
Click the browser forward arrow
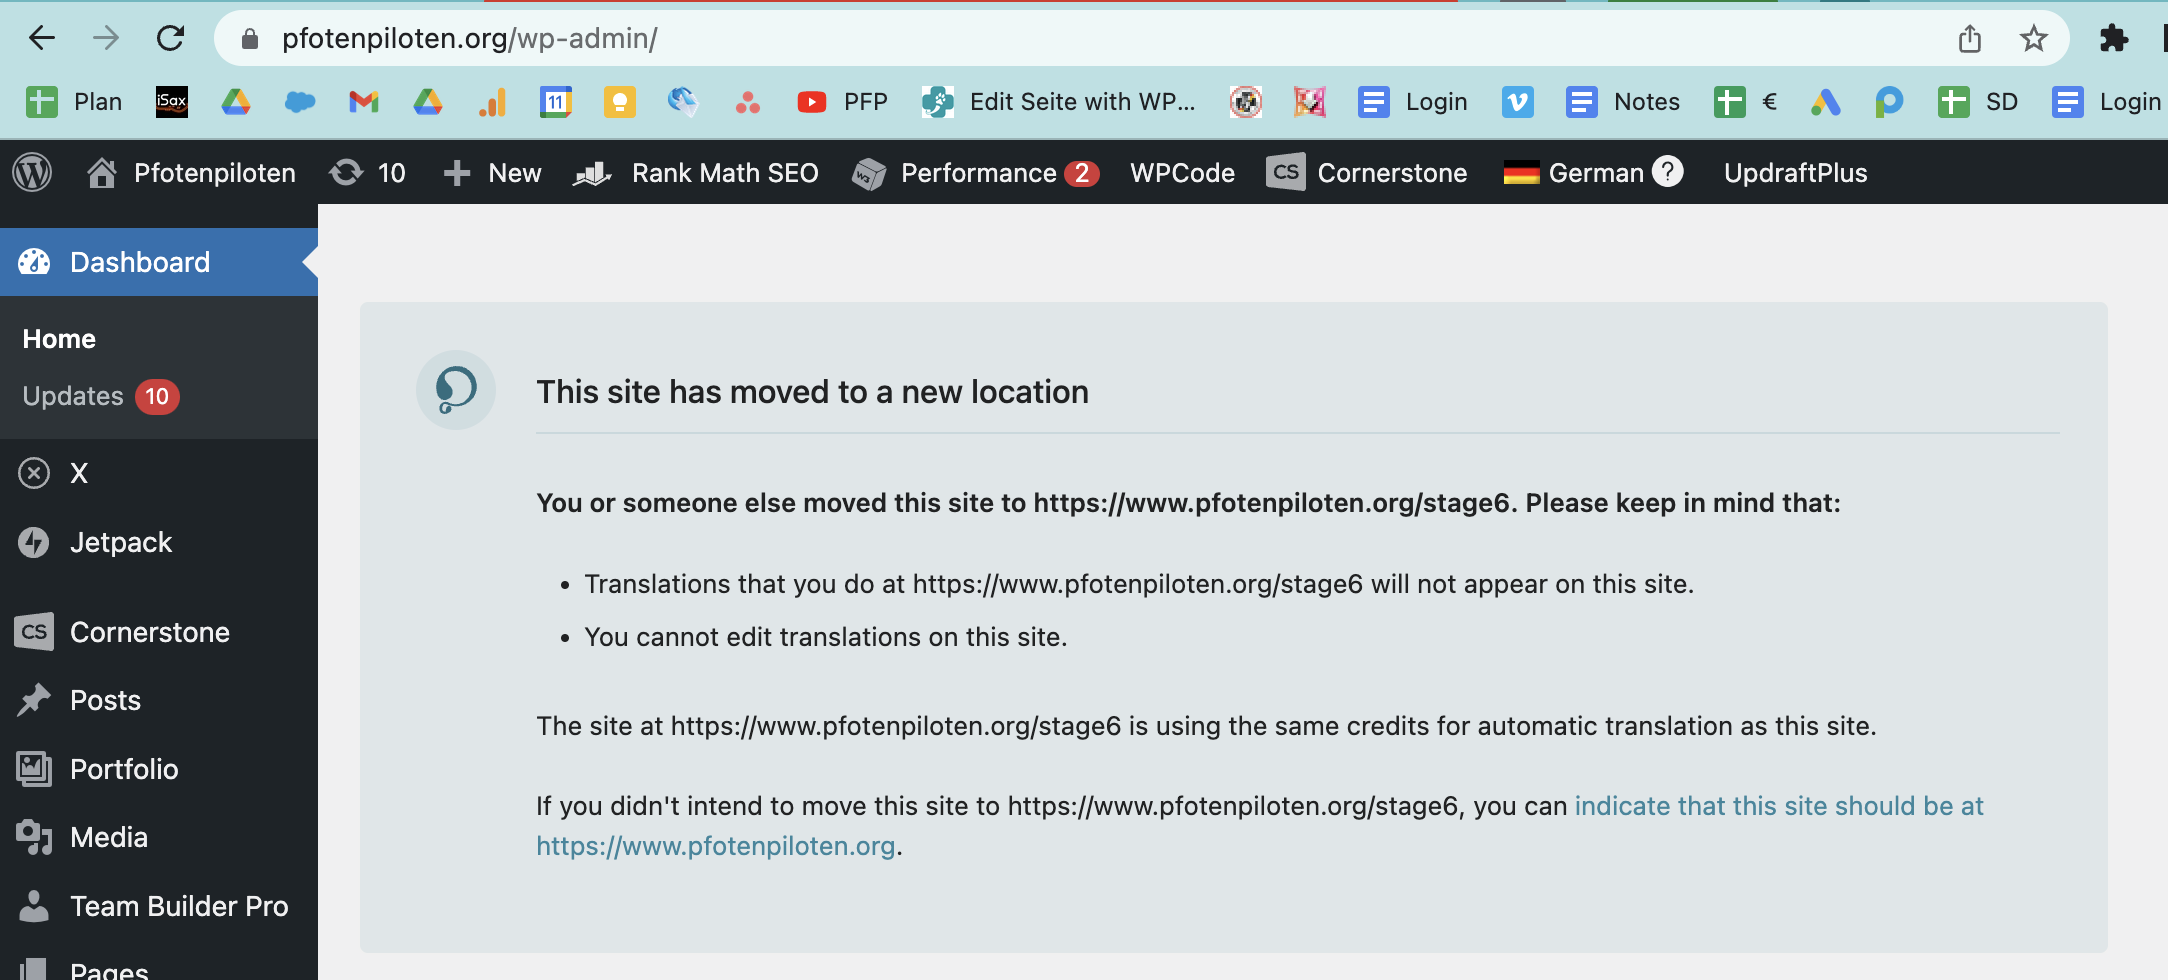pos(106,38)
